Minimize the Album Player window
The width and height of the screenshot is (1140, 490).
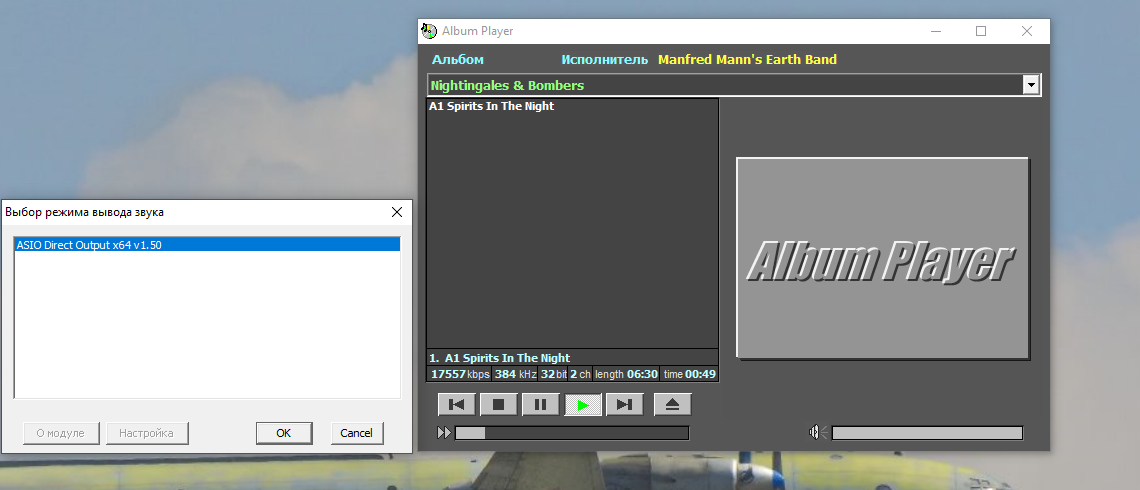pos(936,31)
